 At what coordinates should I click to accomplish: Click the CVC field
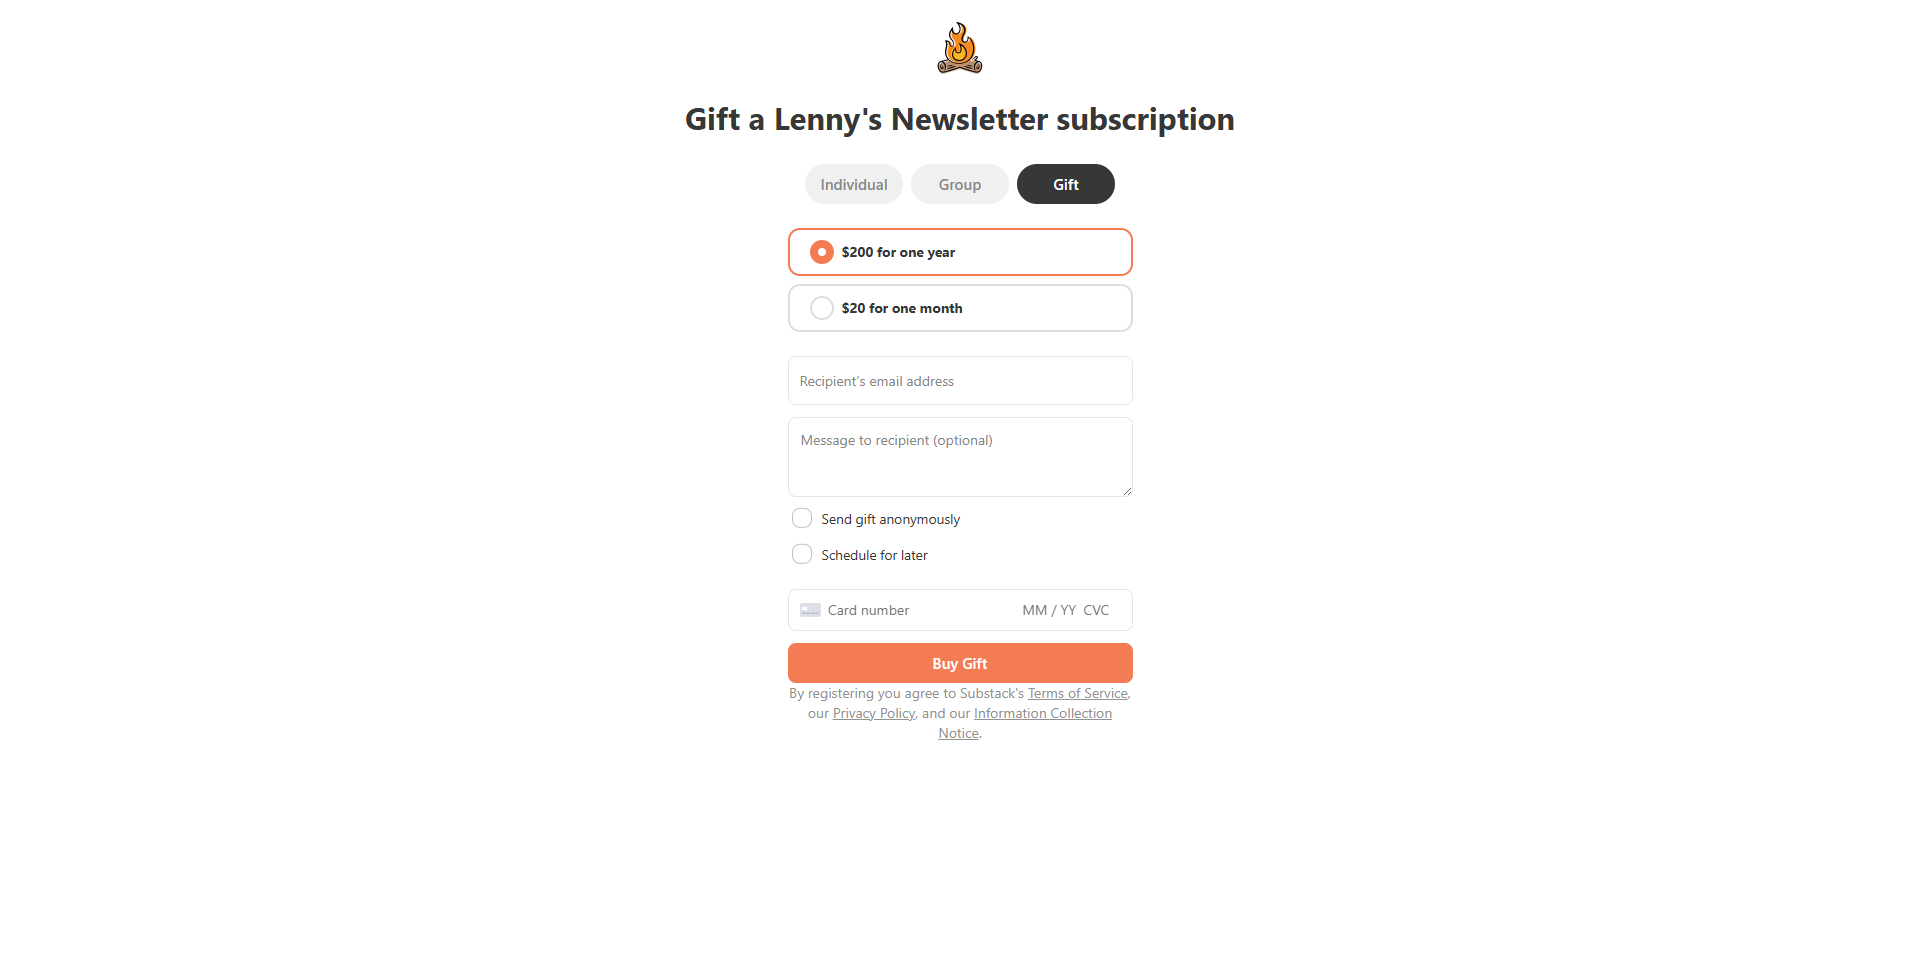(1097, 610)
